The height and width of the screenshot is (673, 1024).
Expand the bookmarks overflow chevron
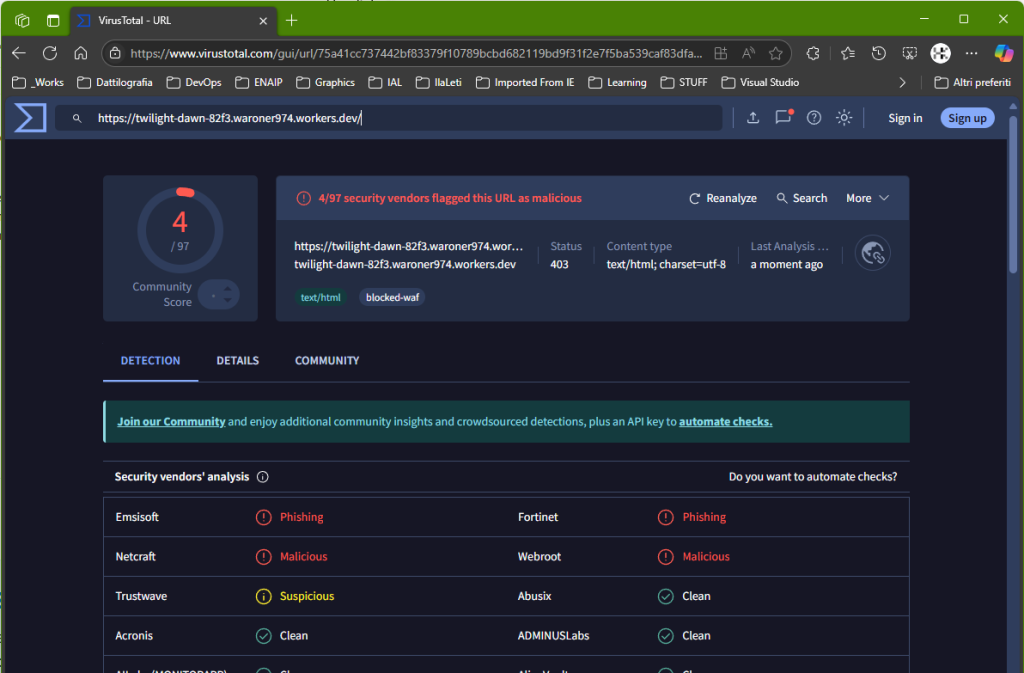903,83
